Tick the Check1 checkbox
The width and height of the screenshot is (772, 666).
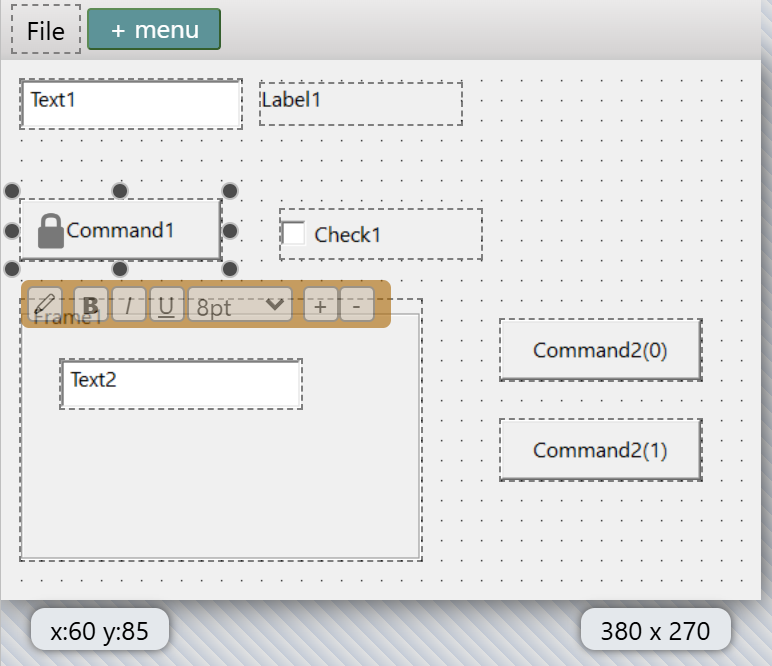[x=293, y=233]
